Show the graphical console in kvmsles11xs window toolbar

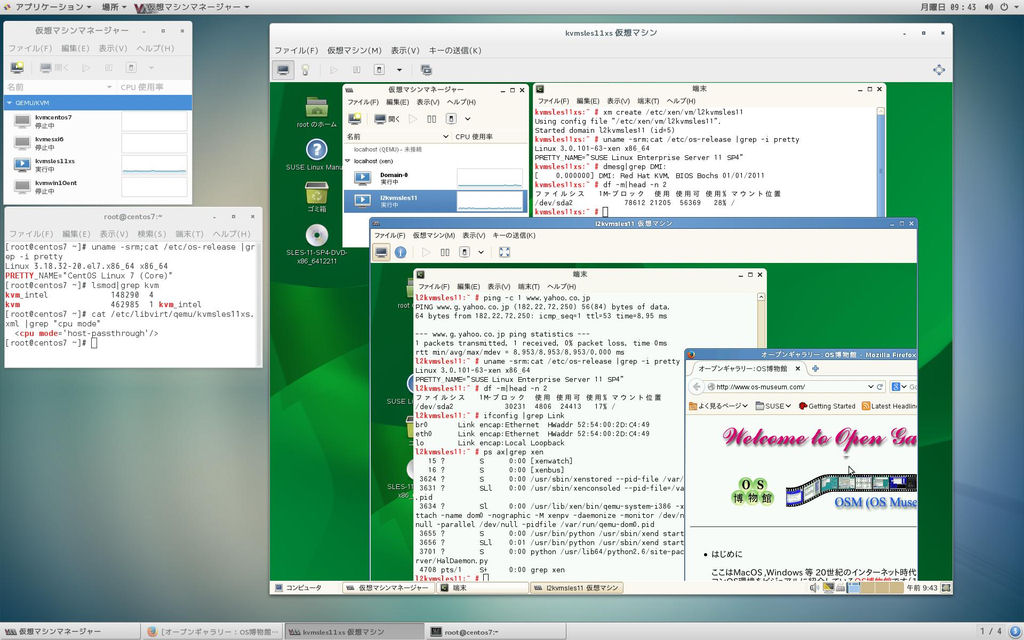pyautogui.click(x=283, y=70)
